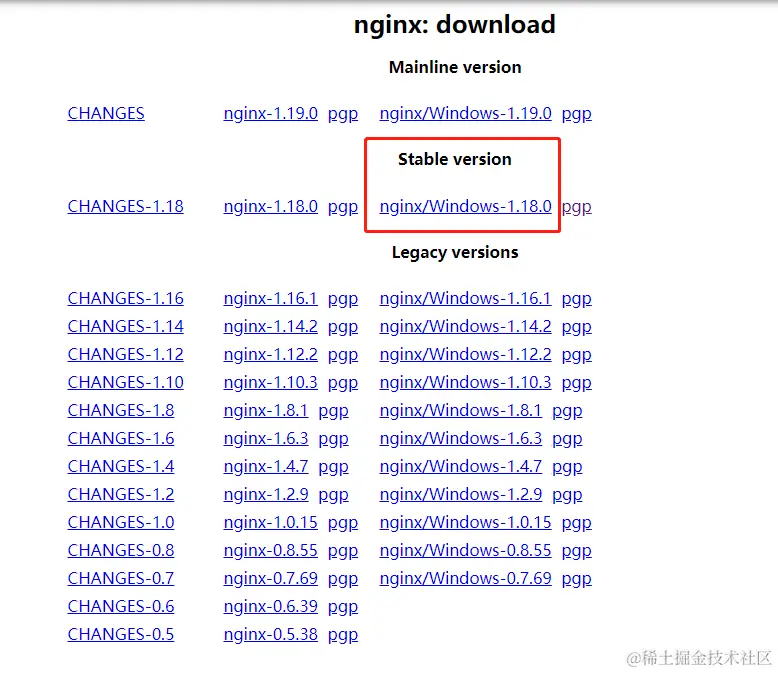This screenshot has height=673, width=778.
Task: Download nginx-1.2.9 source
Action: coord(266,495)
